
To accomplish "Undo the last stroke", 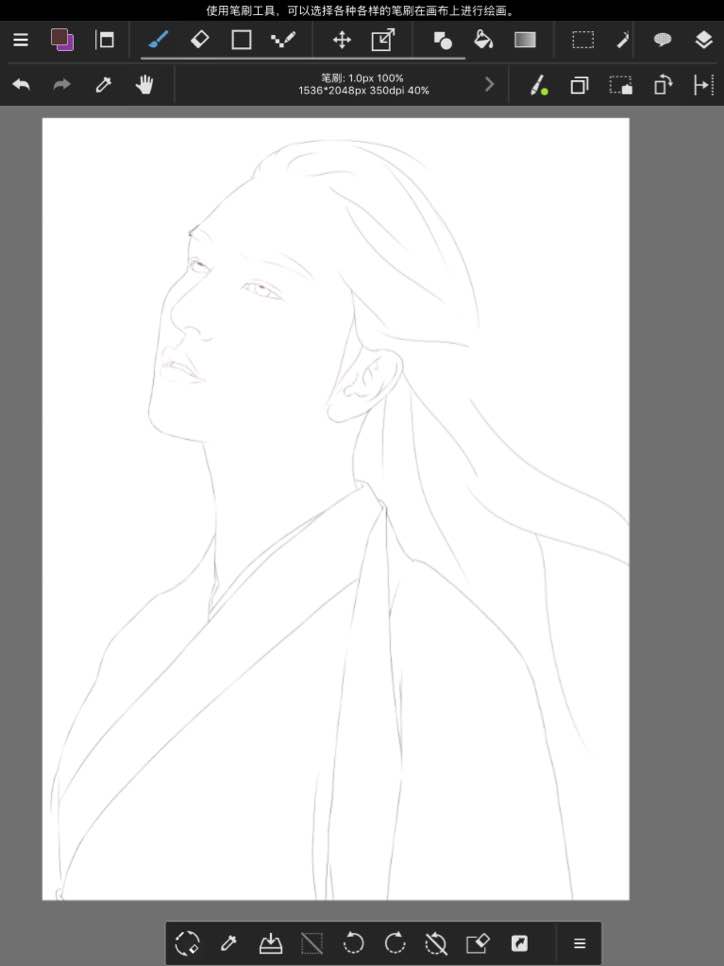I will (x=21, y=84).
